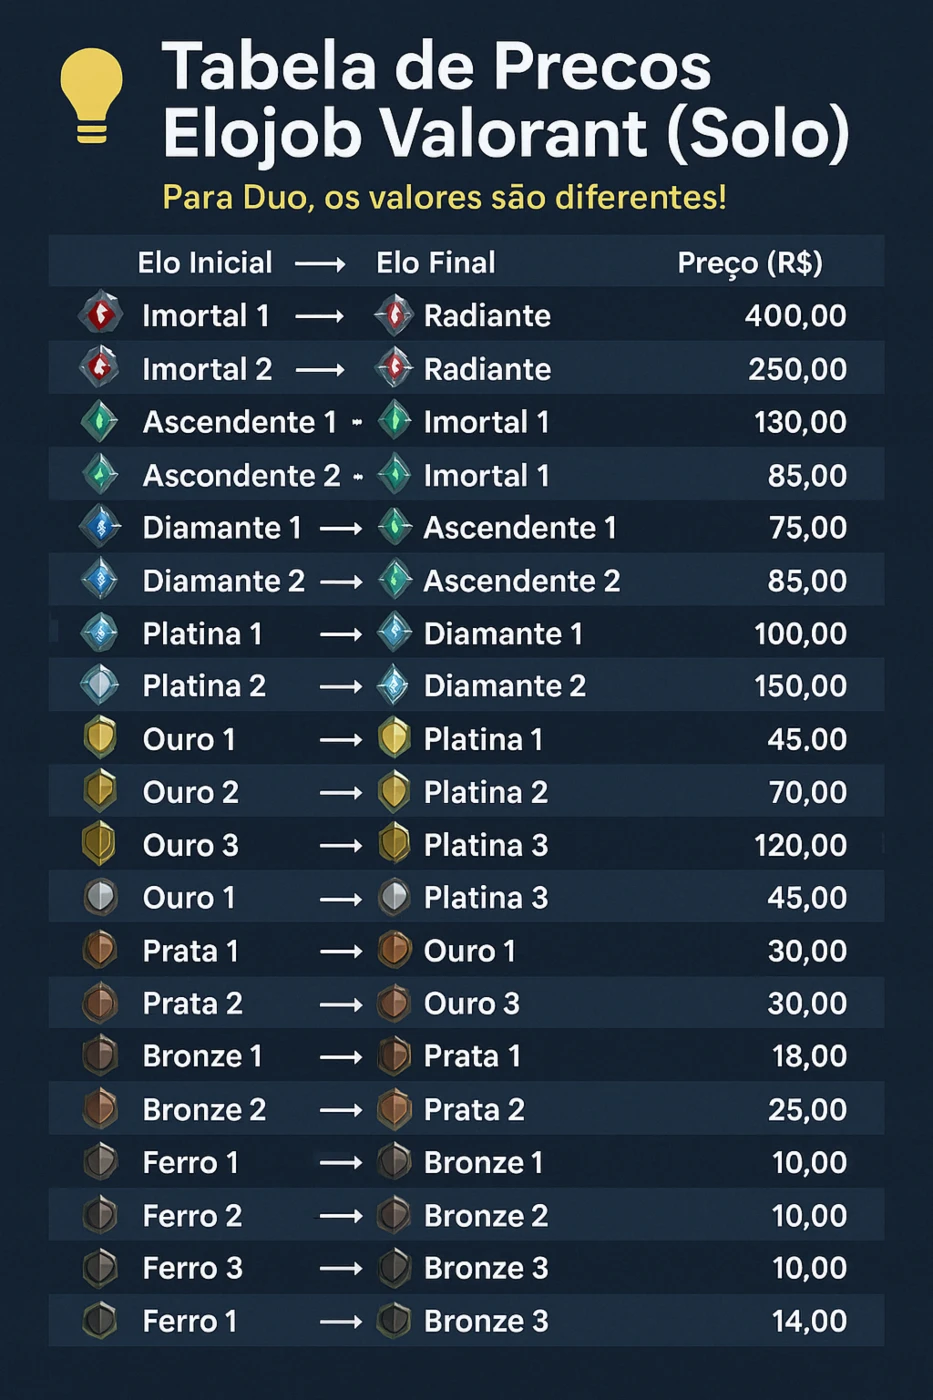Click the arrow in the Ferro 2 row
Image resolution: width=933 pixels, height=1400 pixels.
pyautogui.click(x=341, y=1216)
